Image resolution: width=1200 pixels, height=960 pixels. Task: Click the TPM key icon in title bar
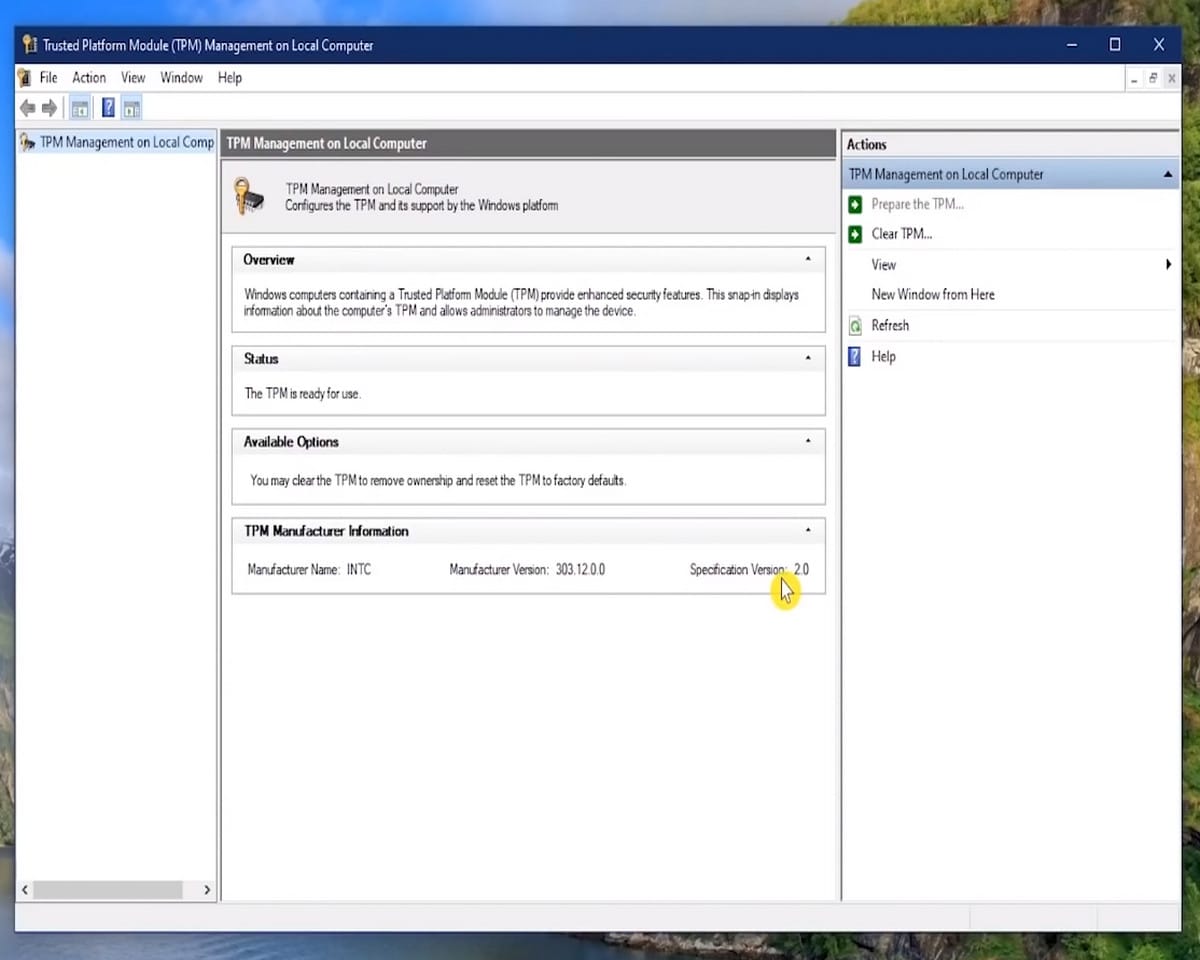[x=30, y=45]
